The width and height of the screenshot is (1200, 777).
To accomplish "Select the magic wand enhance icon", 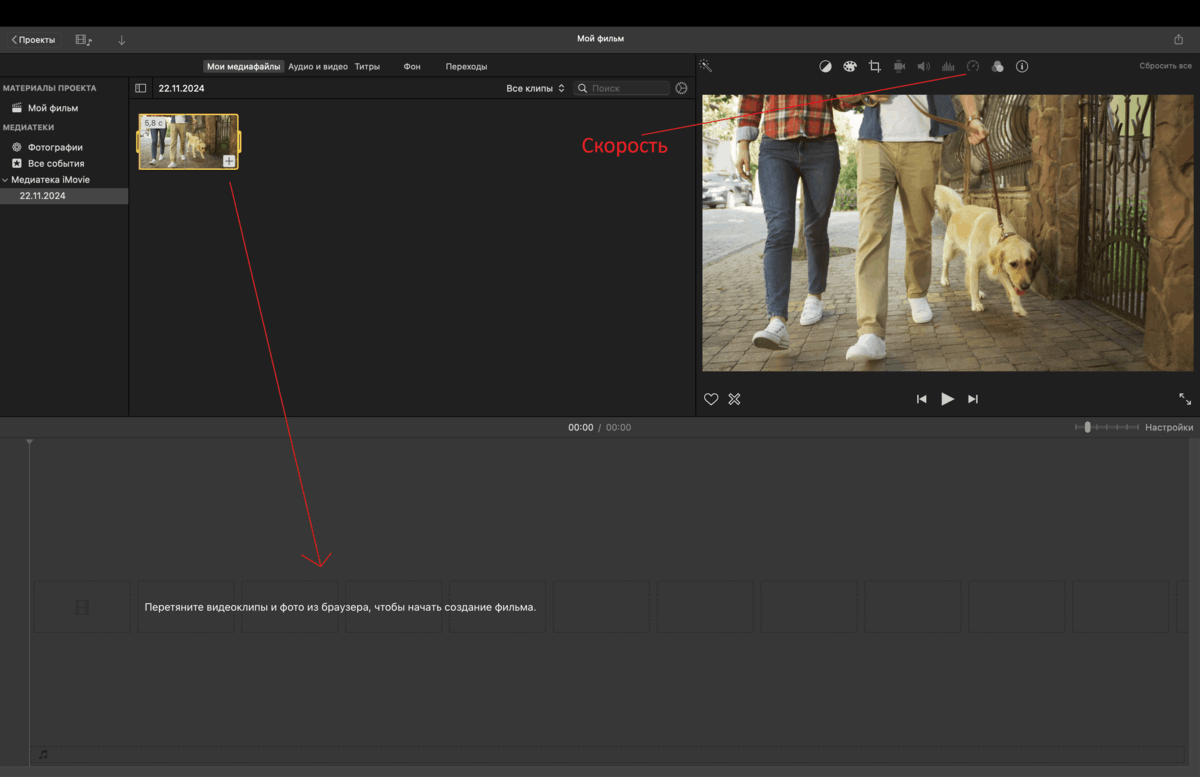I will 705,66.
